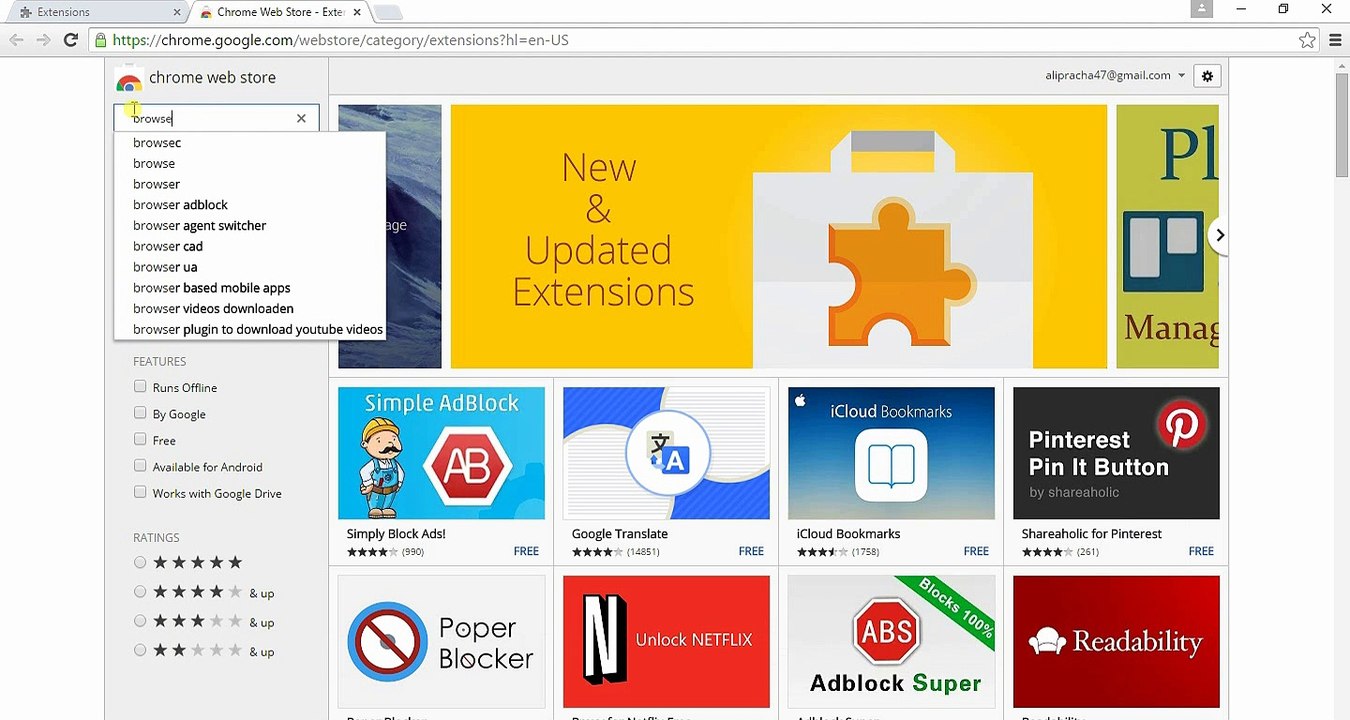Open the New & Updated Extensions banner
The height and width of the screenshot is (720, 1350).
pyautogui.click(x=779, y=236)
